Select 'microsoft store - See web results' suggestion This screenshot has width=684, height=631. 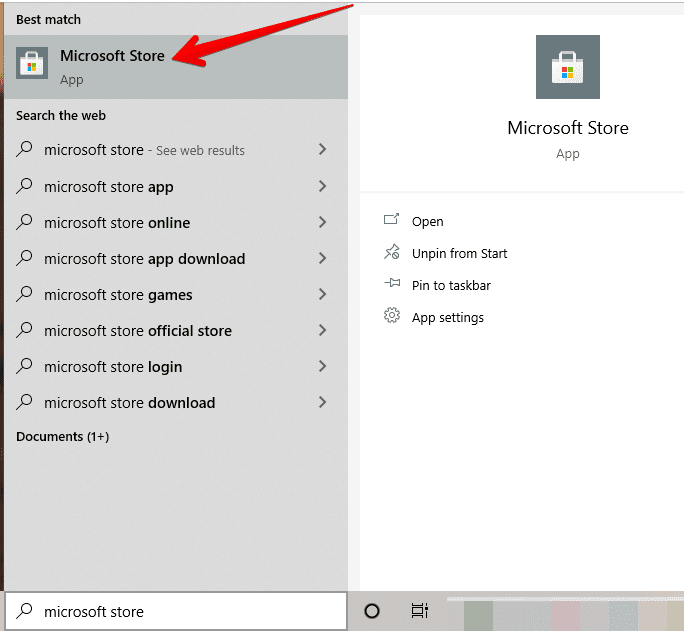tap(176, 150)
